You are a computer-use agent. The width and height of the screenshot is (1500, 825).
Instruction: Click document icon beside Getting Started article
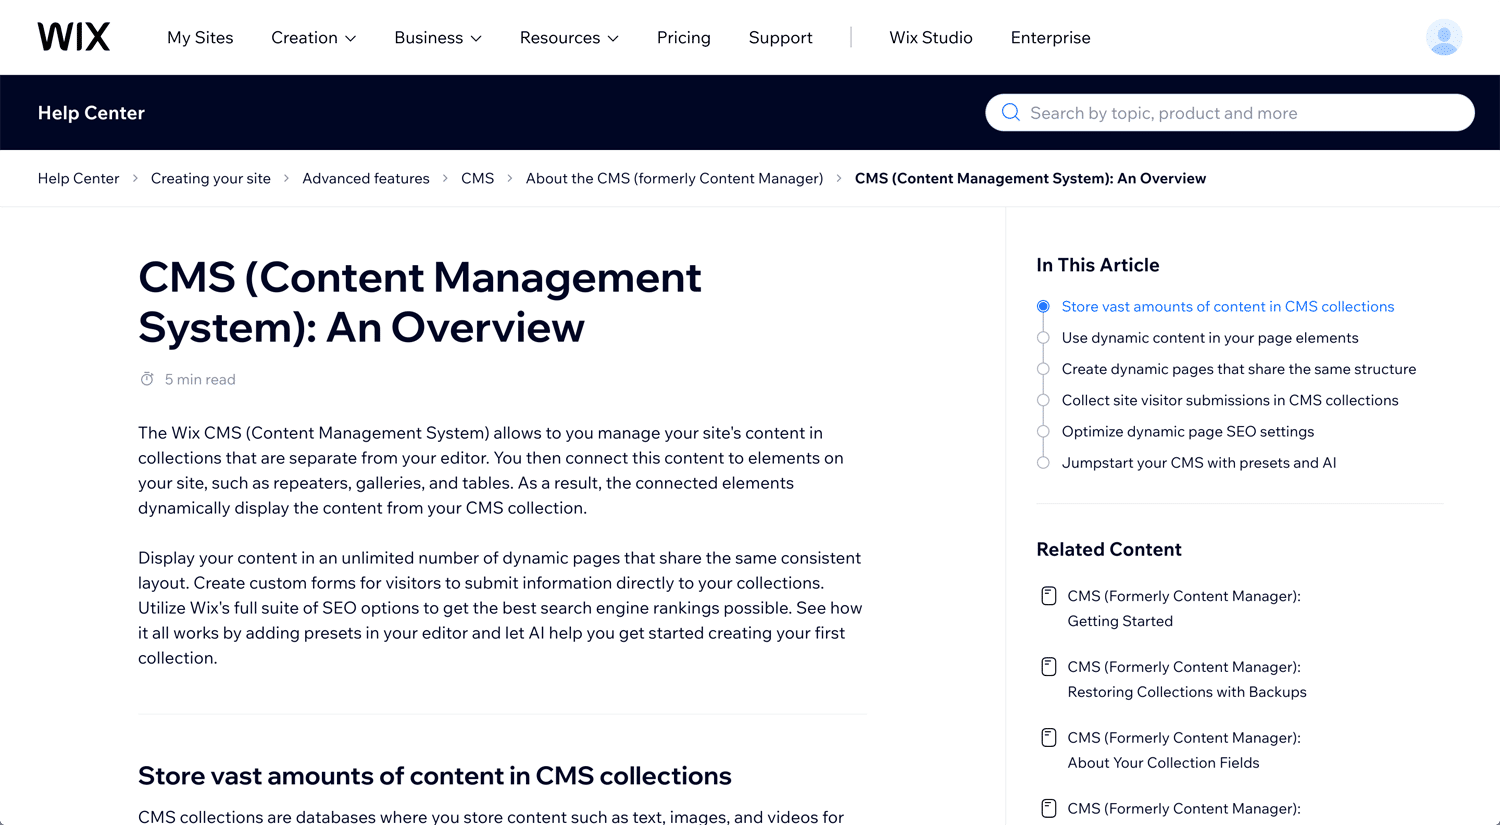point(1048,596)
